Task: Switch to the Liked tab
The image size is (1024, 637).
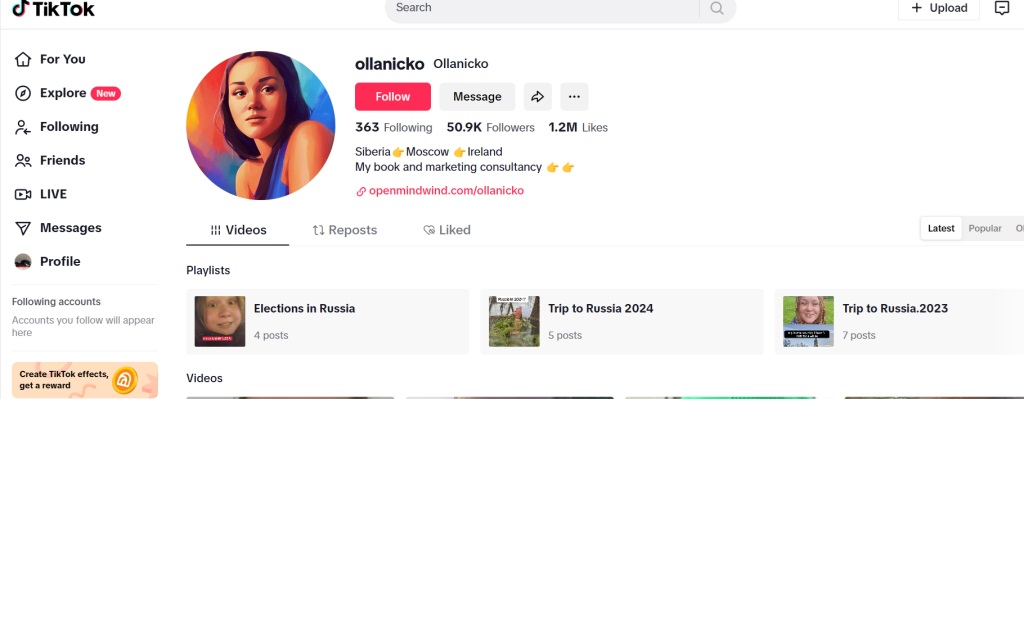Action: pyautogui.click(x=447, y=230)
